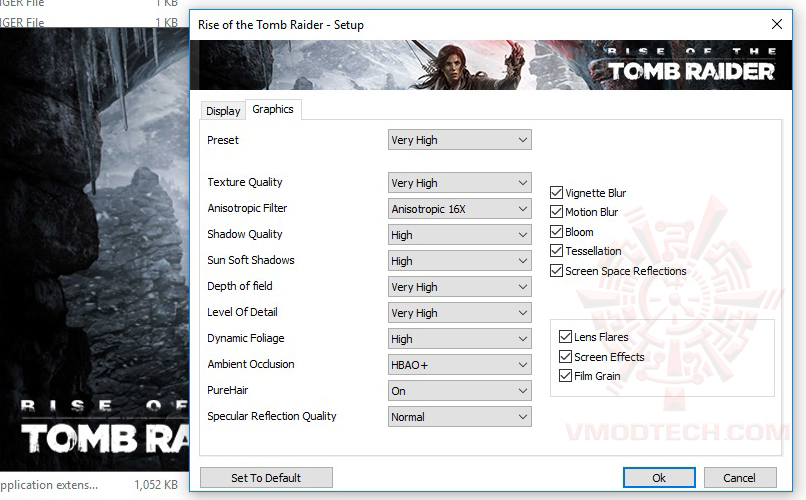Click the 'Depth of field' label

point(240,286)
